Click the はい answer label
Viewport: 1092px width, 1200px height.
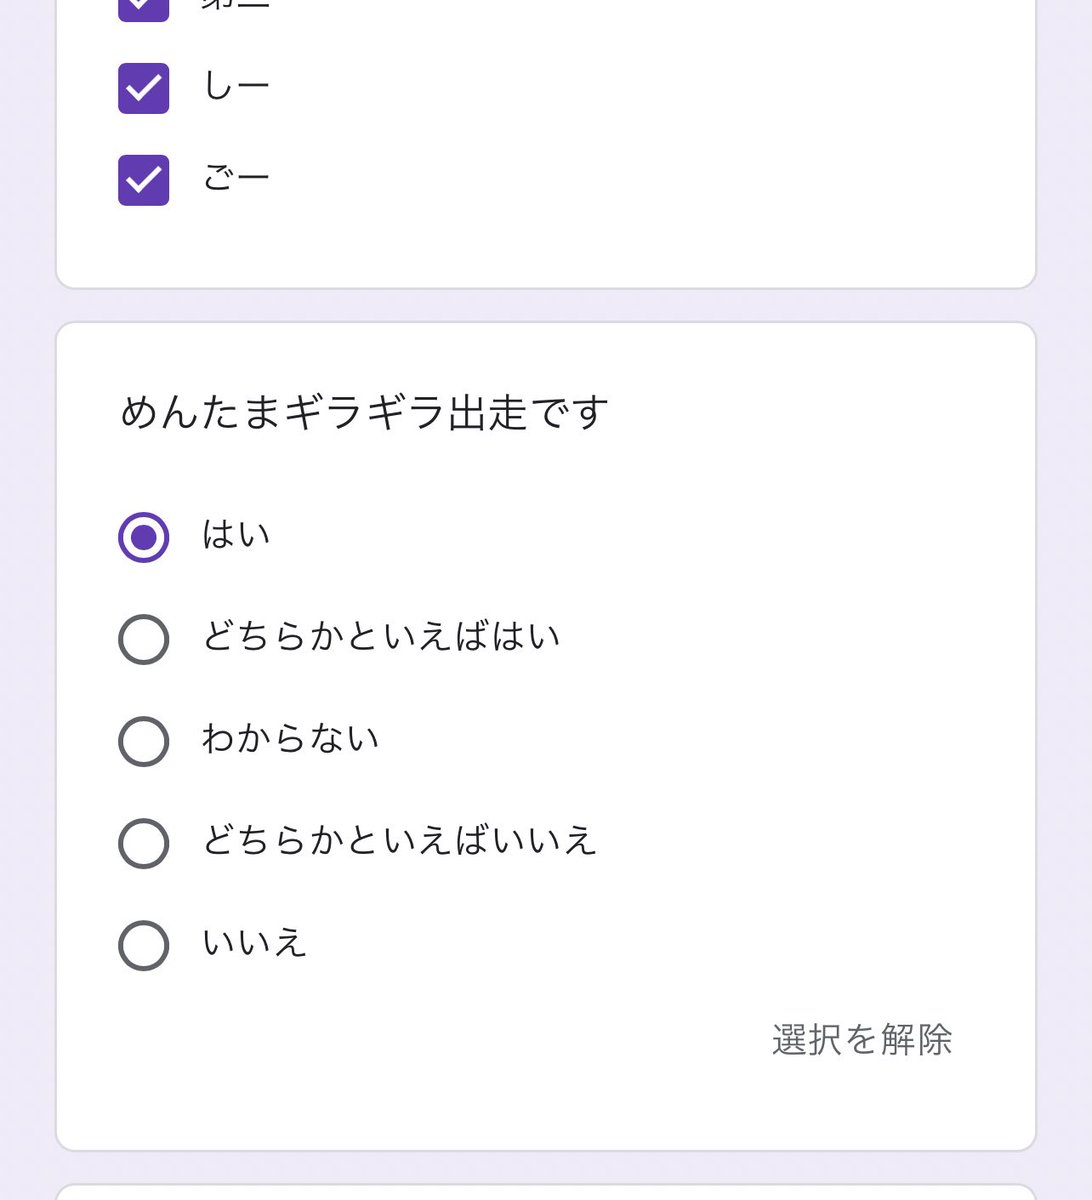point(237,535)
